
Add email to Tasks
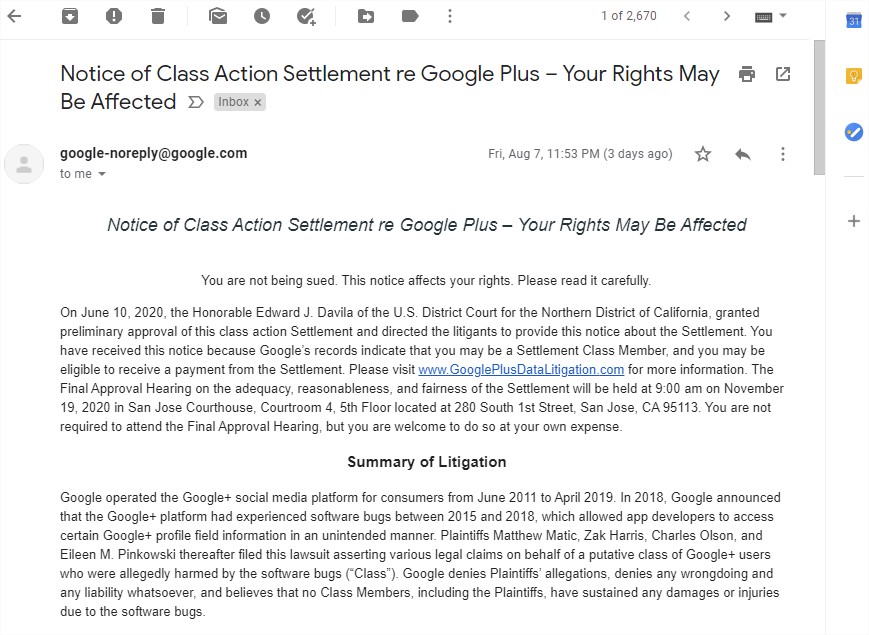(306, 16)
